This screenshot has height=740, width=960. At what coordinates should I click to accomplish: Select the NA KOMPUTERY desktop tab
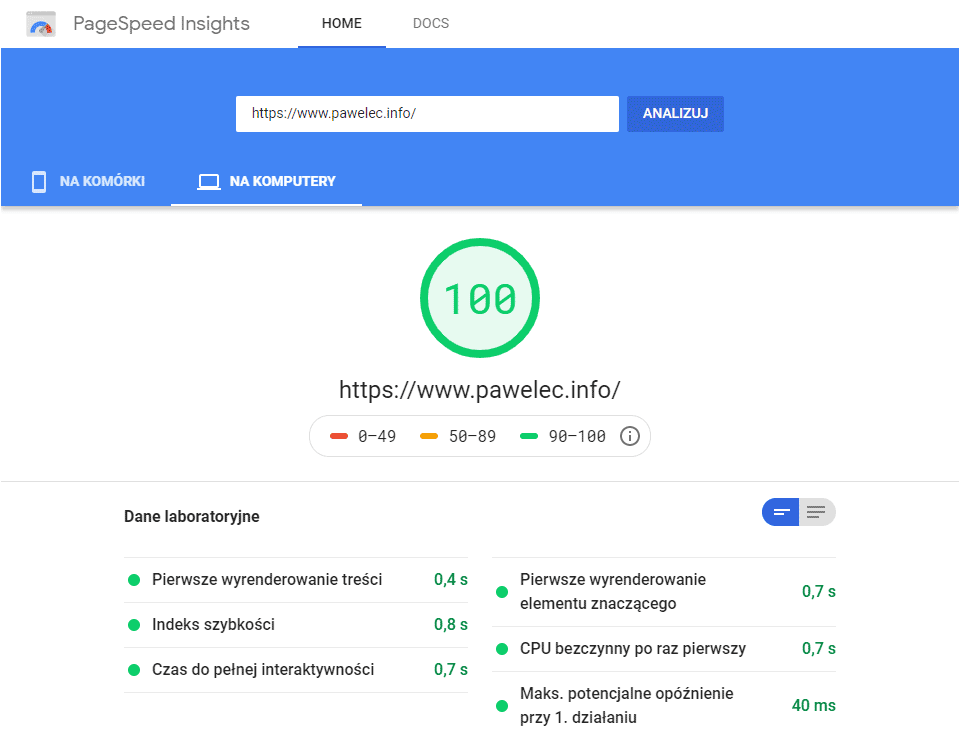coord(266,182)
